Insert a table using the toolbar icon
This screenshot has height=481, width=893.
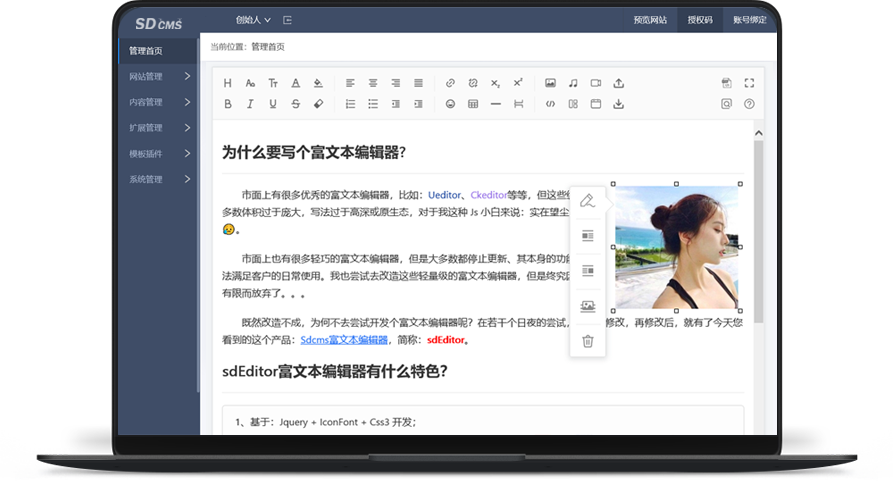(x=473, y=104)
